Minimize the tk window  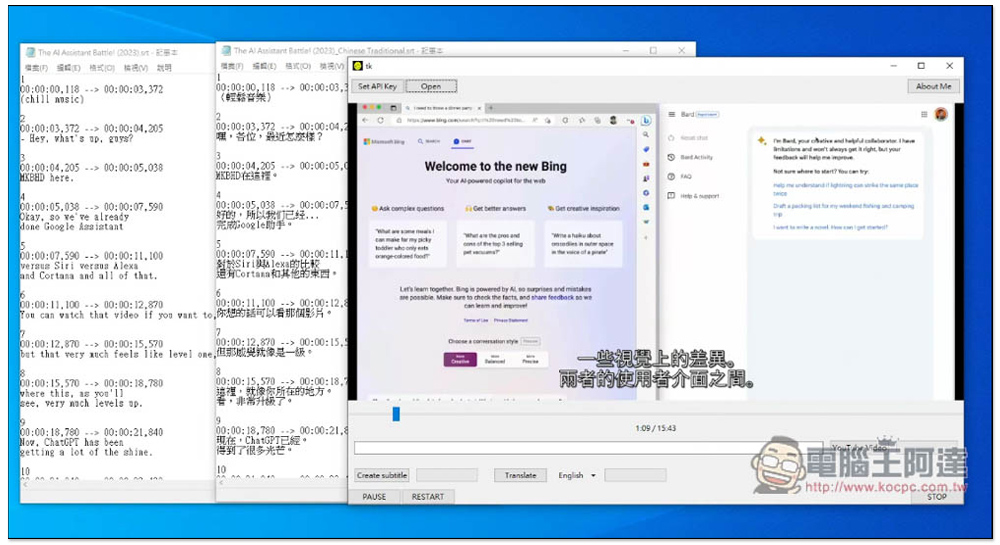tap(893, 66)
